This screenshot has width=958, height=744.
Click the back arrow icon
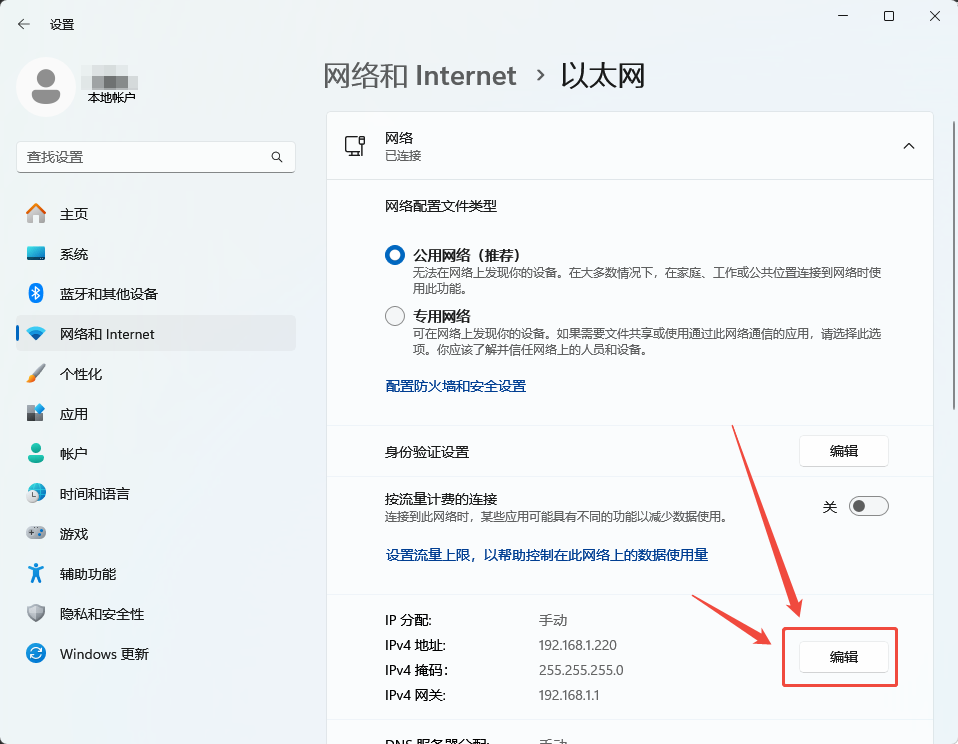coord(24,24)
